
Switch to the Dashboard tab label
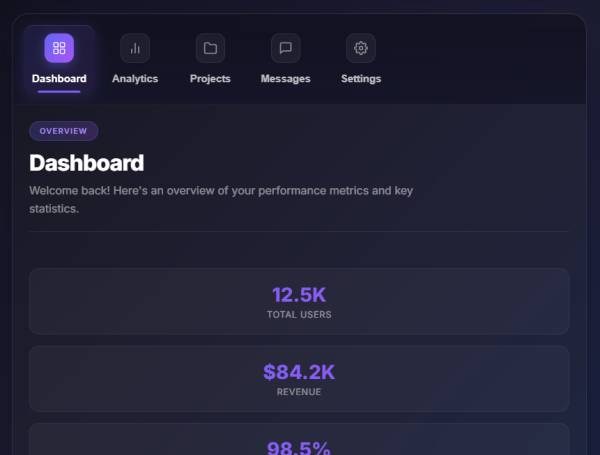click(x=59, y=79)
